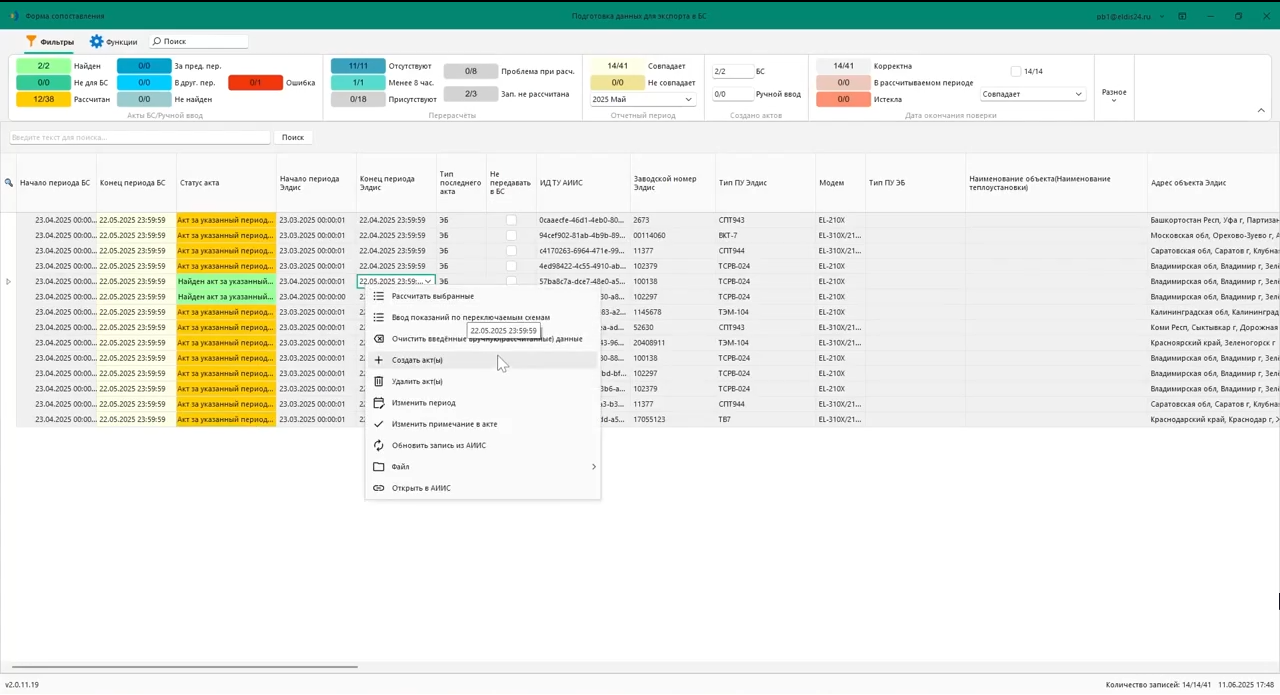Check 'Не передавать в БС' for row 00114060

pos(511,236)
